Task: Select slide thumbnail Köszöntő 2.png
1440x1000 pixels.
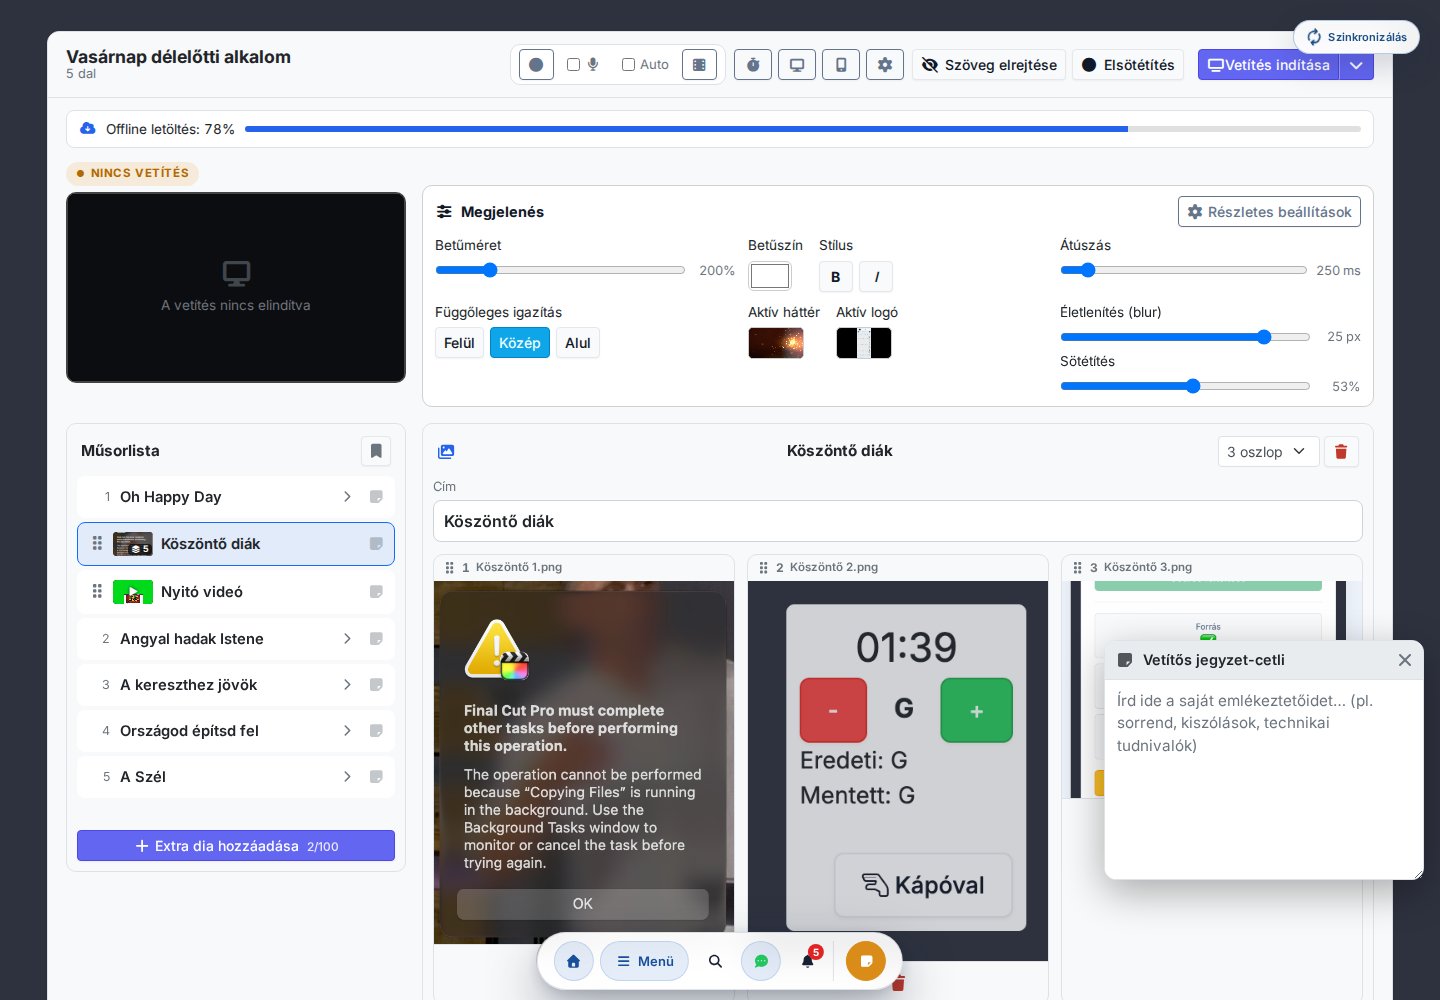Action: point(898,771)
